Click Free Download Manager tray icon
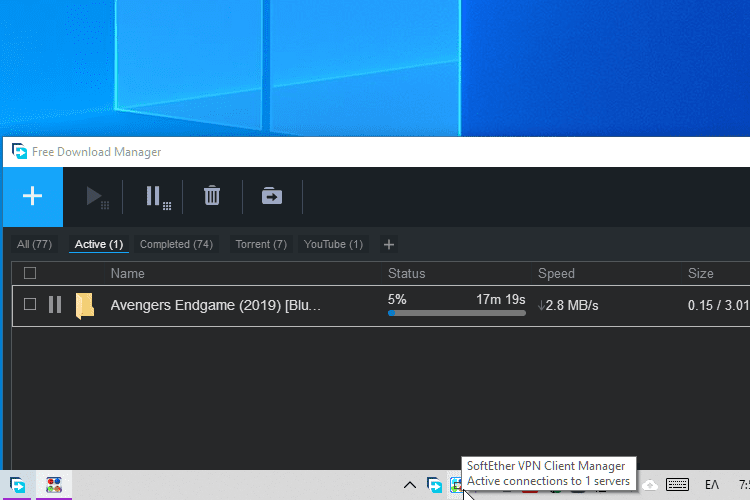Viewport: 750px width, 500px height. 434,485
